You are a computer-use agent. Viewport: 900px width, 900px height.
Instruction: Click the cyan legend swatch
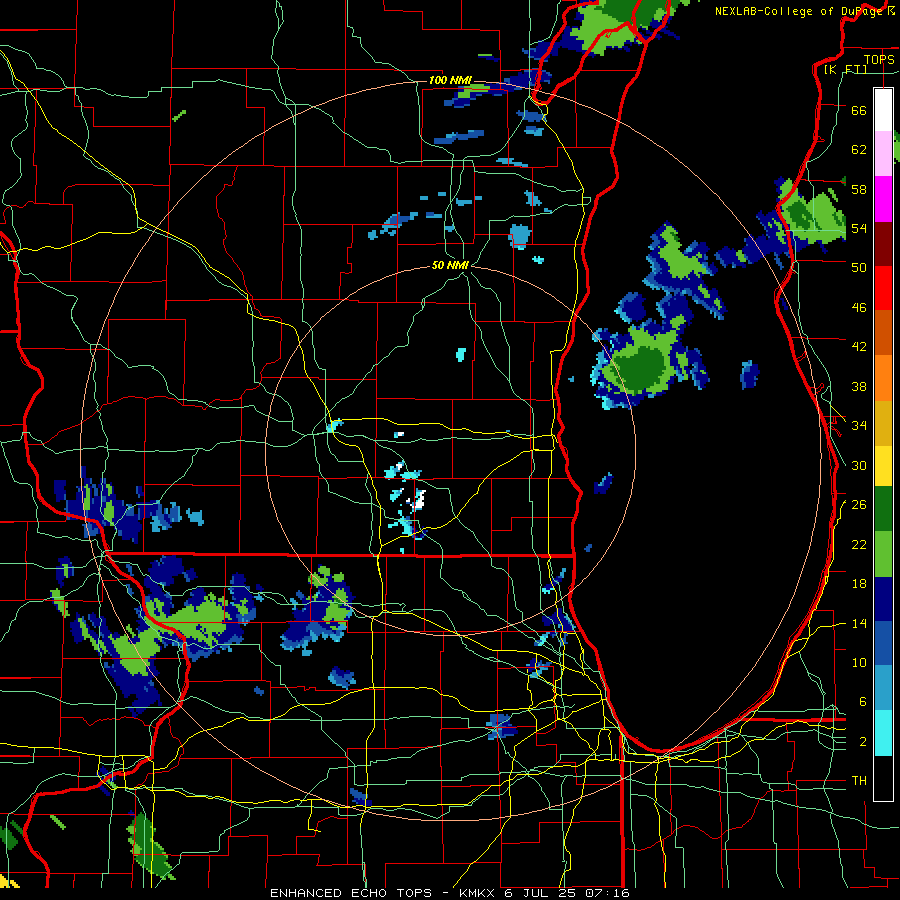[x=883, y=733]
